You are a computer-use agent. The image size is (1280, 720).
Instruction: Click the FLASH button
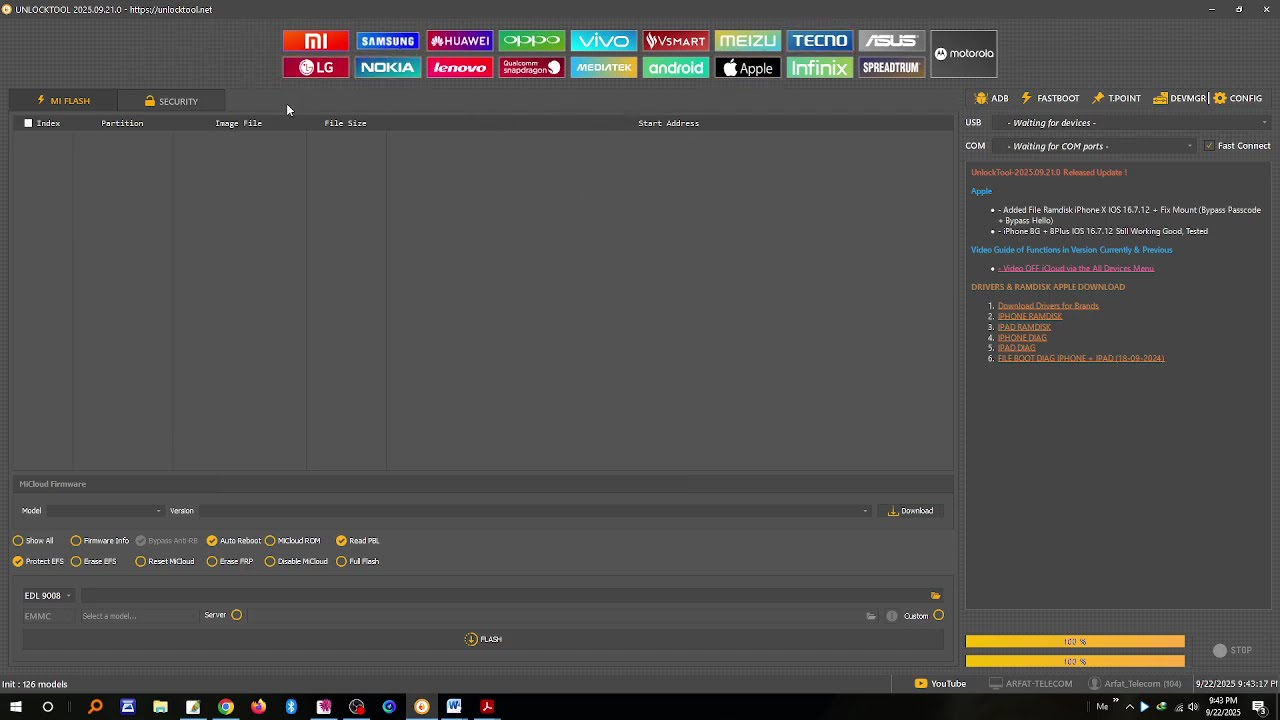point(484,639)
